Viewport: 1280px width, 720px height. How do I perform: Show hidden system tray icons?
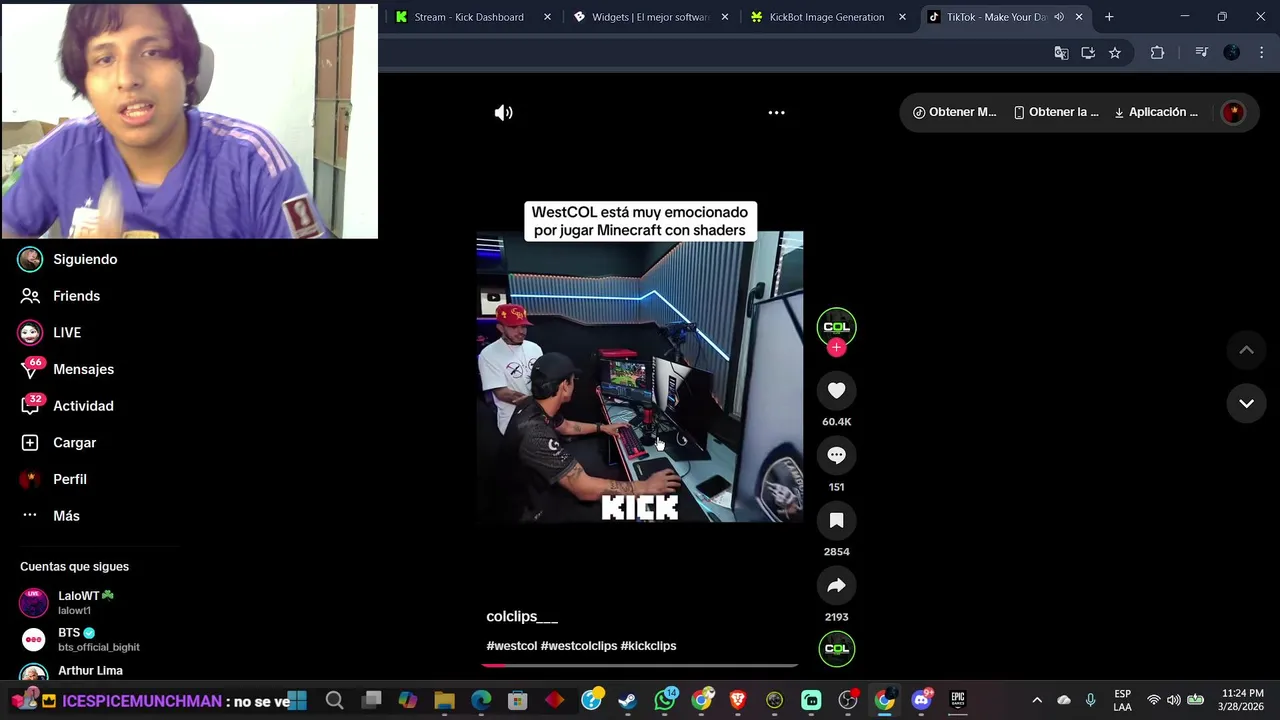[1037, 700]
